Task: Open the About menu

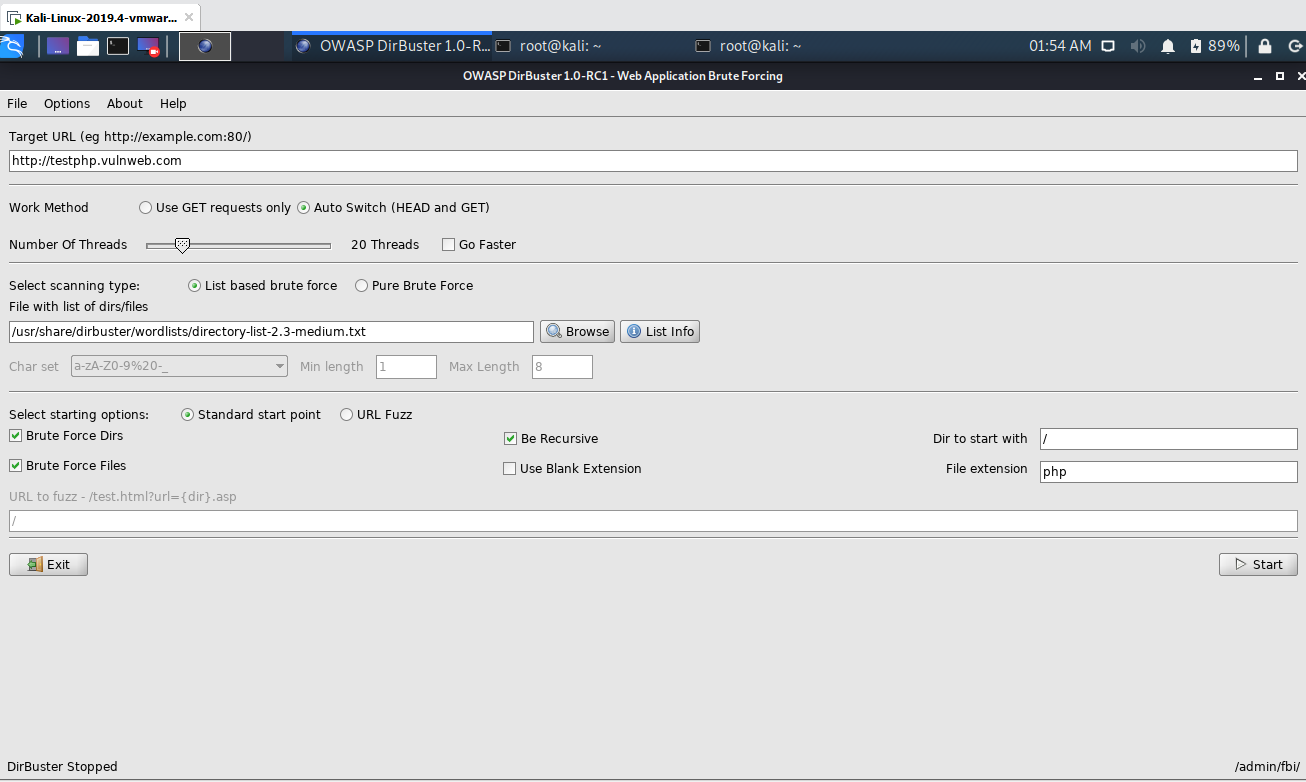Action: coord(125,104)
